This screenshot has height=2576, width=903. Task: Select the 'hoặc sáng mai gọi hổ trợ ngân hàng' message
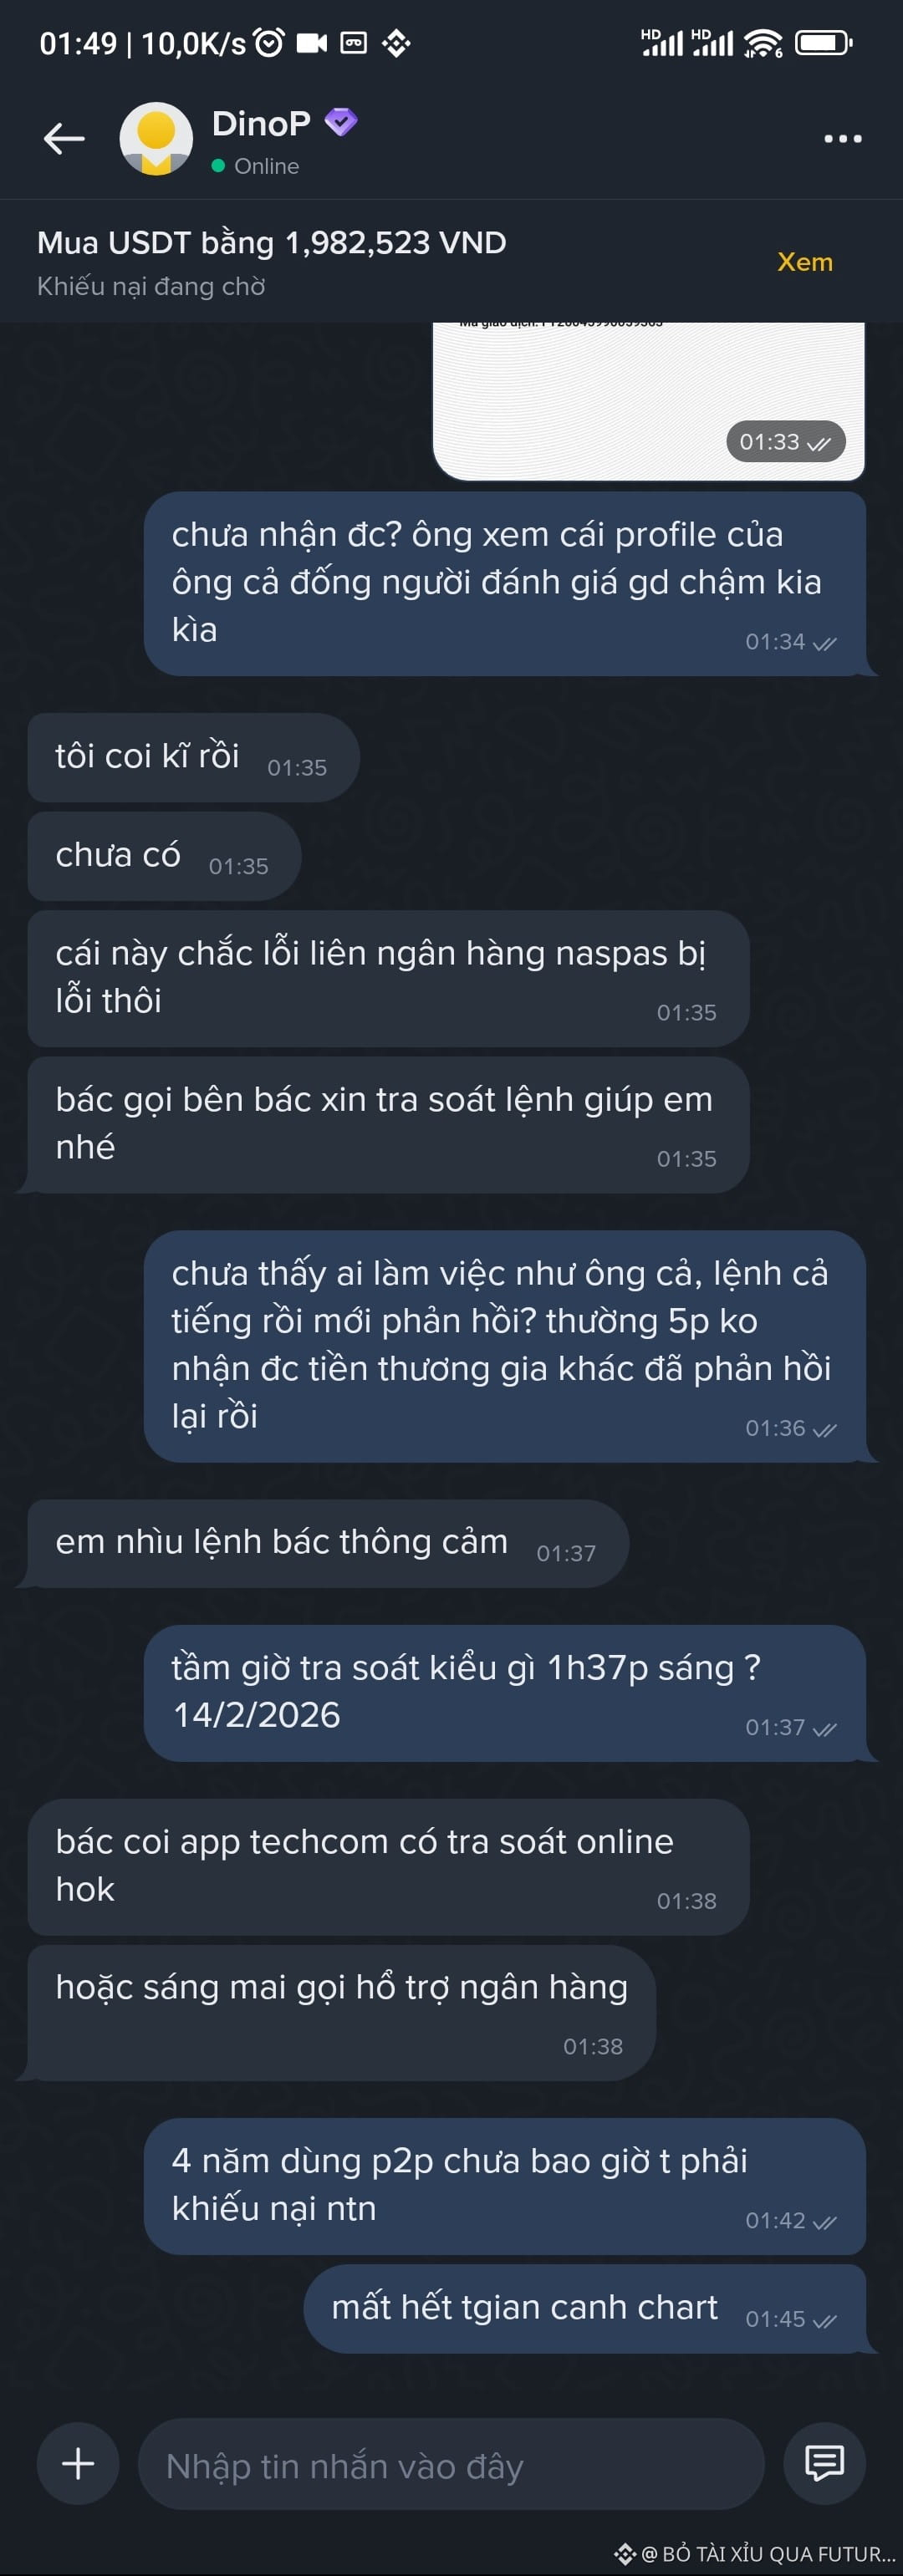point(341,2012)
